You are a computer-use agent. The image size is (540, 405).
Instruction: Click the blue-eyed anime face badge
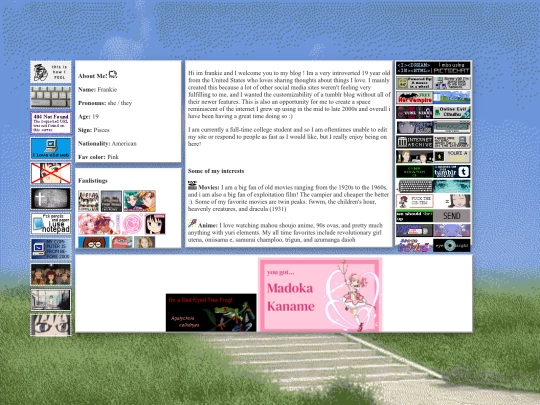414,127
